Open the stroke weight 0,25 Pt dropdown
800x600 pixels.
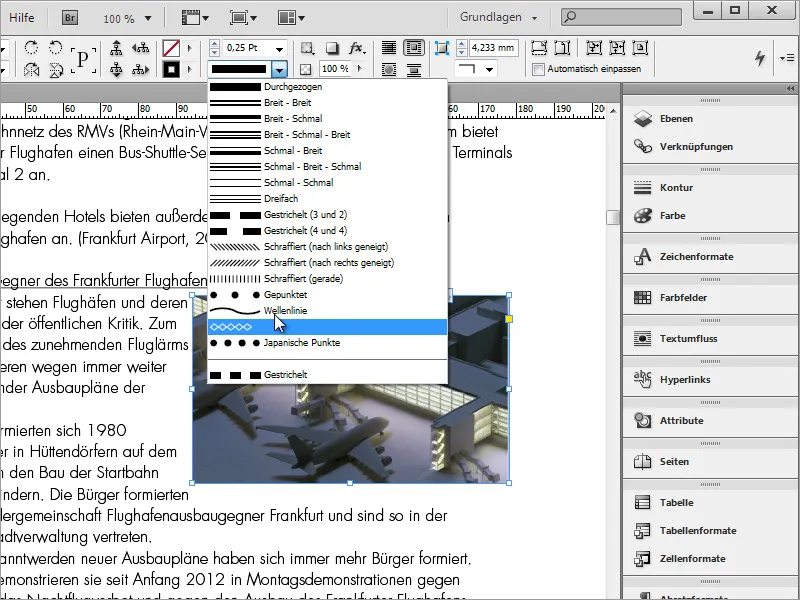280,49
